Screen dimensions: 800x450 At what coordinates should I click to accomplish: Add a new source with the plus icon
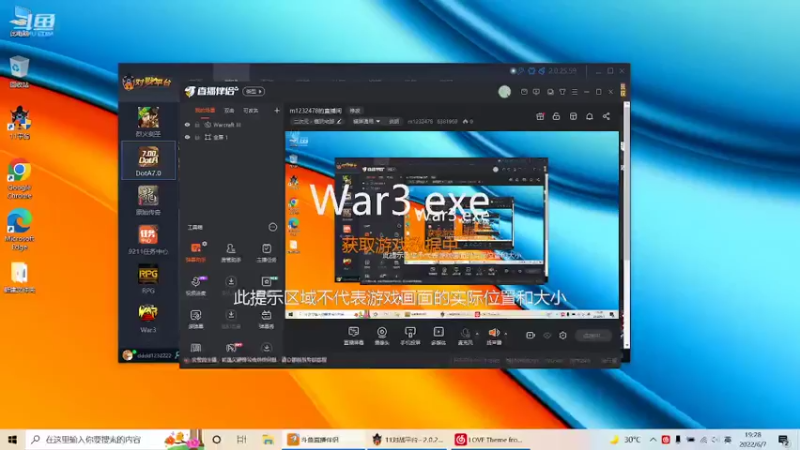277,110
